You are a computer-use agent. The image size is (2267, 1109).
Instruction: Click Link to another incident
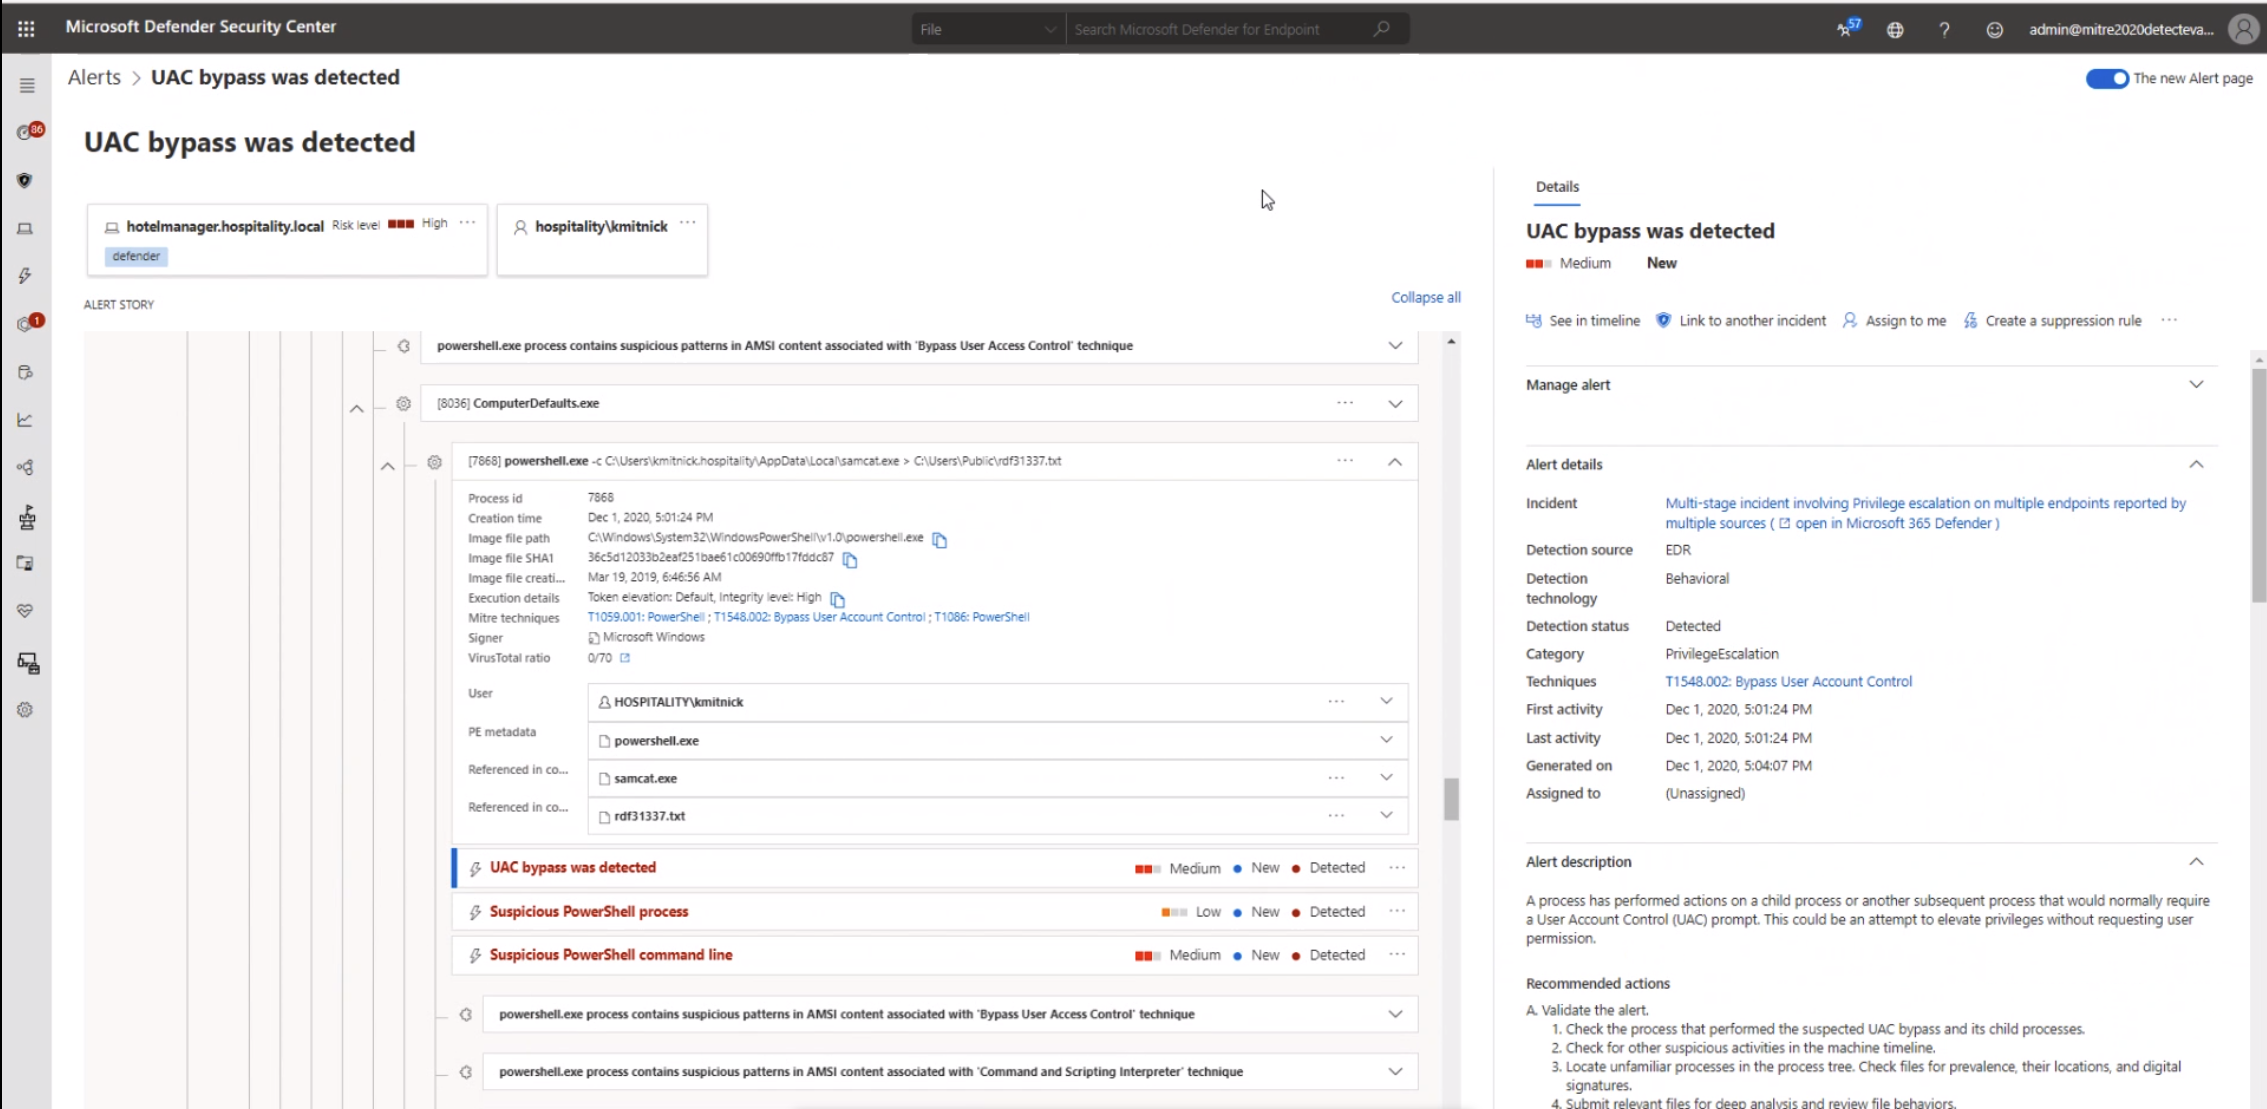[x=1741, y=321]
